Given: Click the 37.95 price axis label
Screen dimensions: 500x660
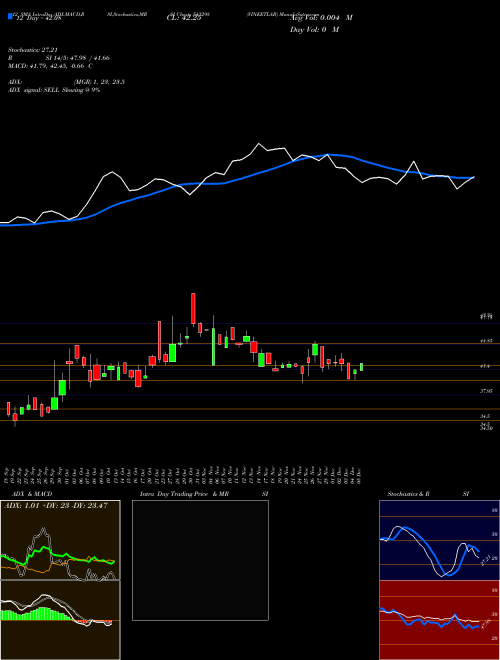Looking at the screenshot, I should click(x=487, y=391).
